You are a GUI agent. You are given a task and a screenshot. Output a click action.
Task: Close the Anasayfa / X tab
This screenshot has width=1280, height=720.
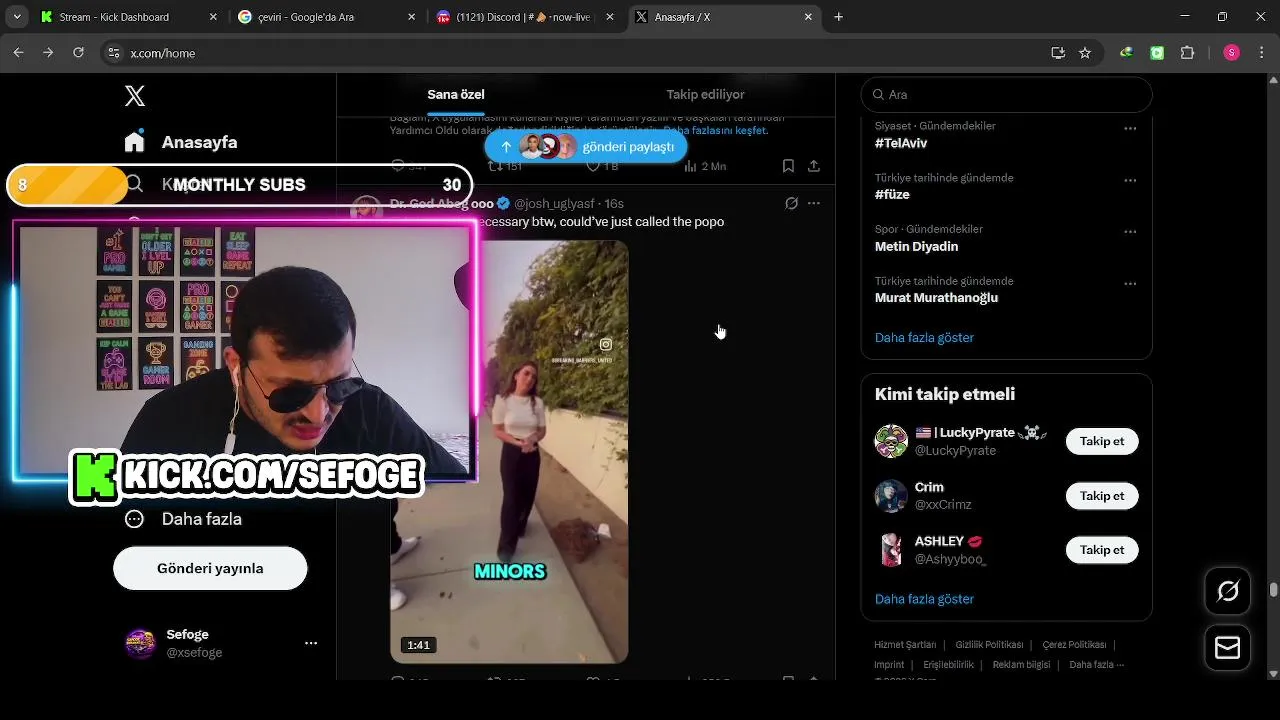(808, 17)
